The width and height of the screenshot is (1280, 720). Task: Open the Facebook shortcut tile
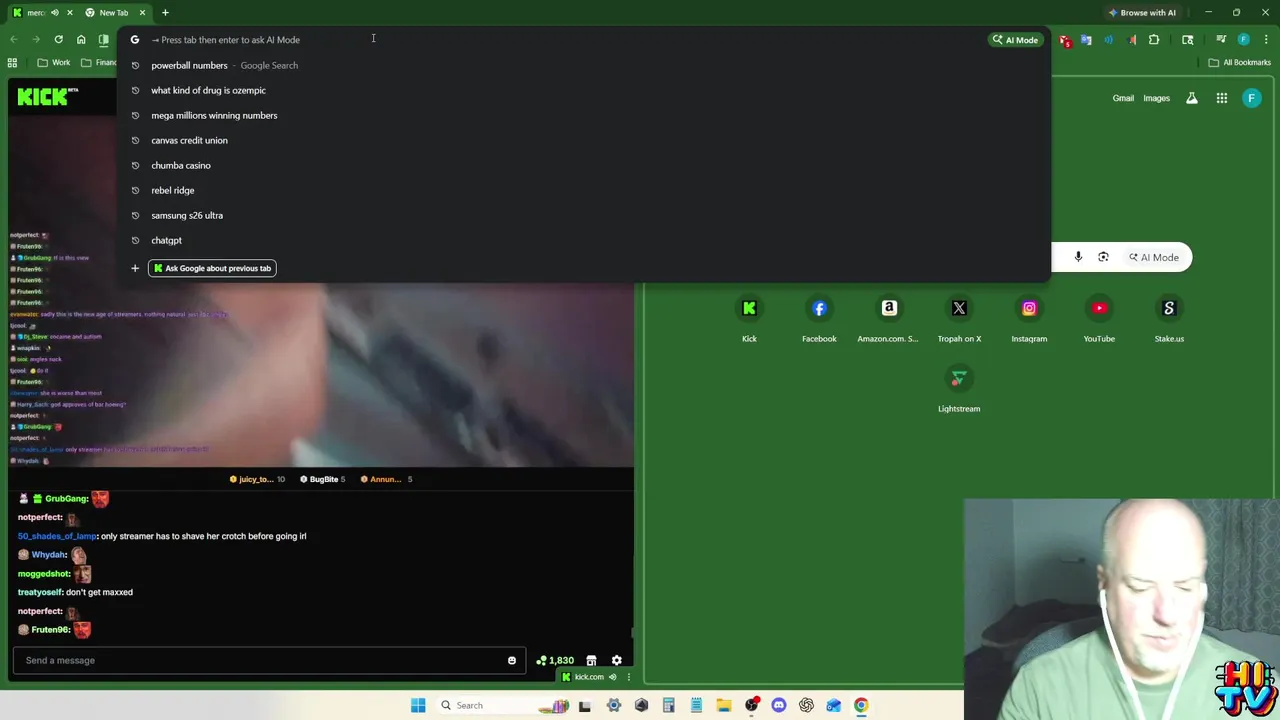[x=819, y=319]
